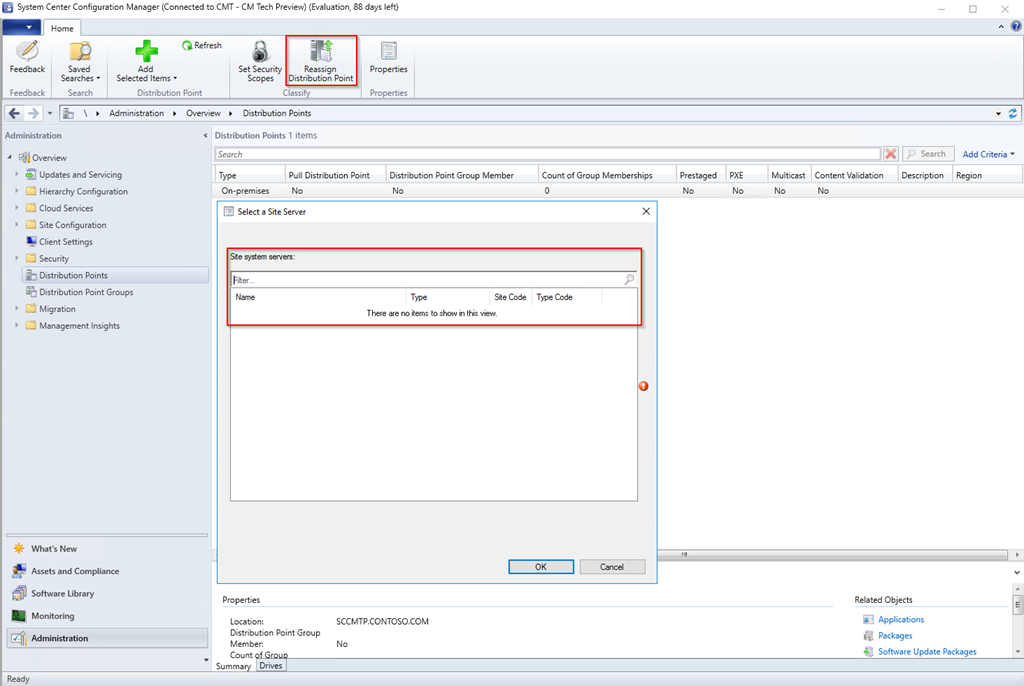Open Properties from the ribbon
Image resolution: width=1024 pixels, height=686 pixels.
point(388,52)
